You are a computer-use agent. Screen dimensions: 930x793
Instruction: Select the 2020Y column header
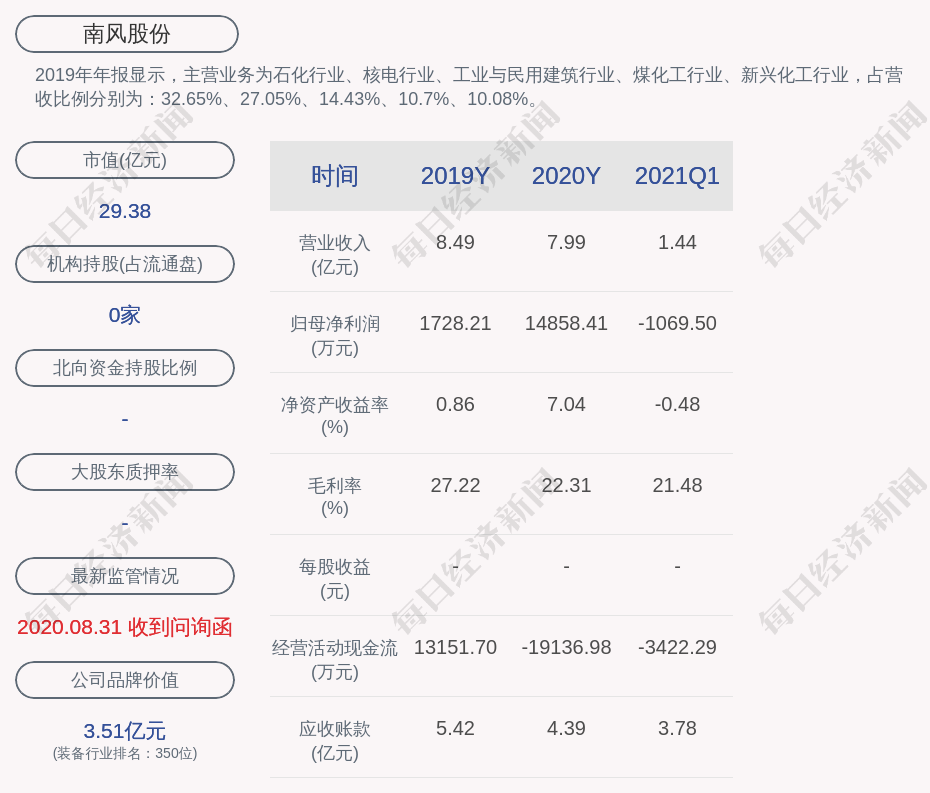pyautogui.click(x=566, y=176)
